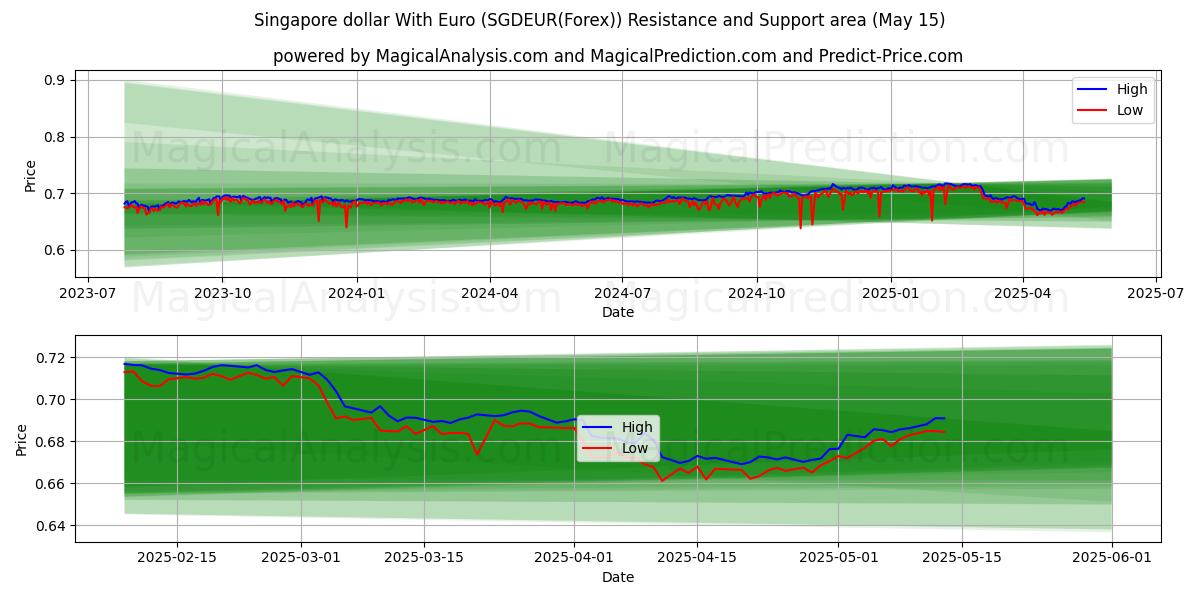This screenshot has height=600, width=1200.
Task: Click the 2025-04 tick label in top chart
Action: click(1022, 293)
